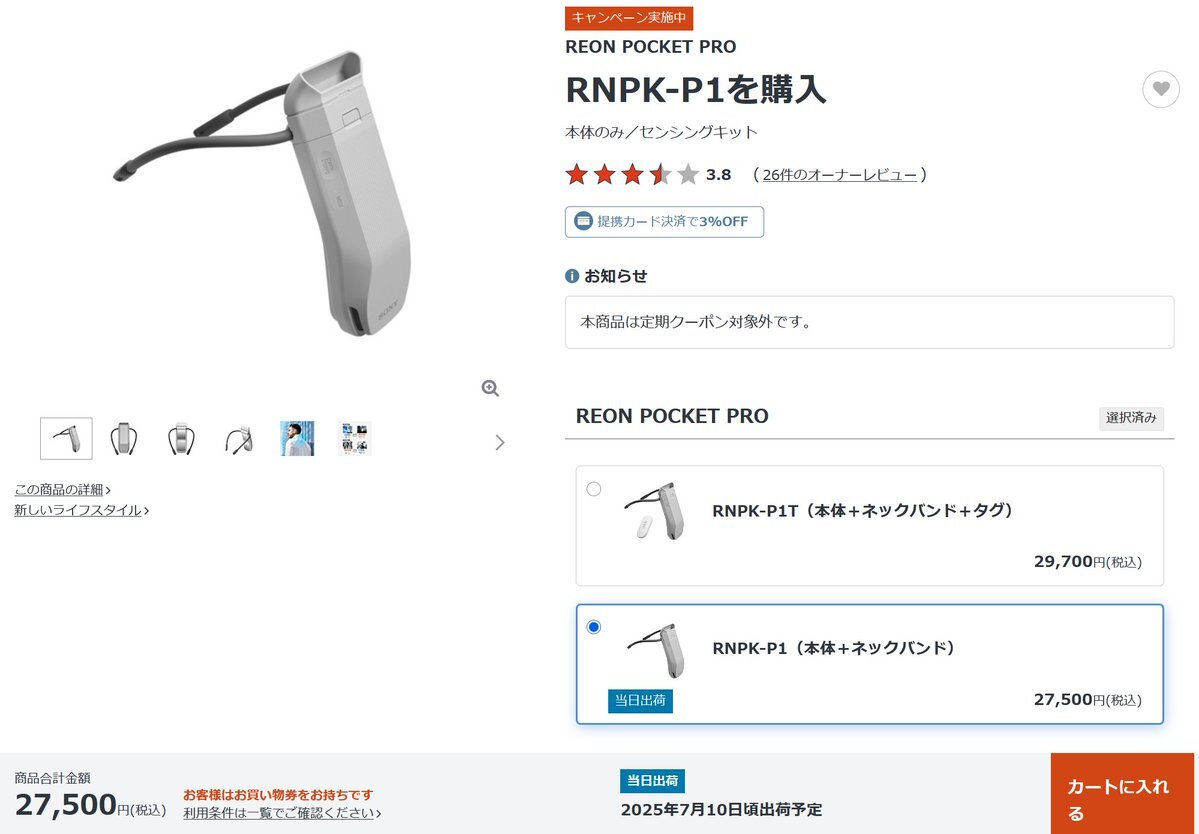The height and width of the screenshot is (834, 1199).
Task: Click the magnifier zoom icon under product image
Action: click(x=490, y=388)
